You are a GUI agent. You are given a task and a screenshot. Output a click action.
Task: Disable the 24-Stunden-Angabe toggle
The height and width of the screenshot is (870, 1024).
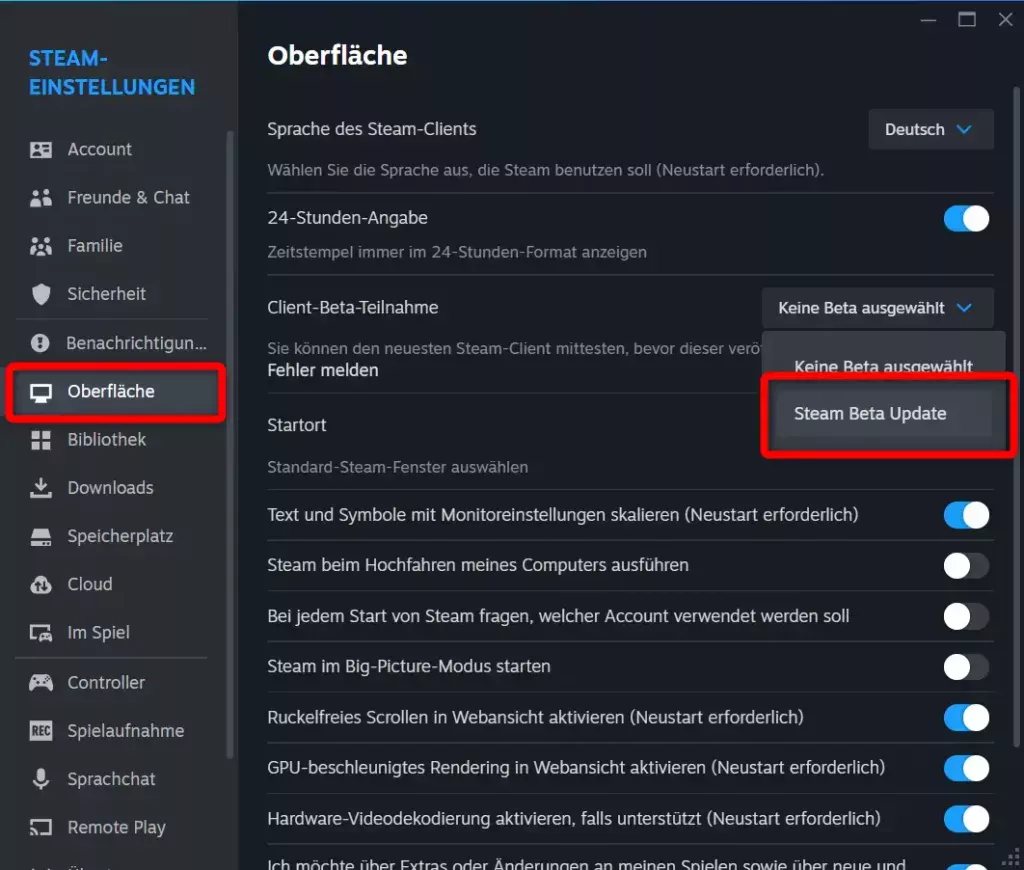pos(966,219)
